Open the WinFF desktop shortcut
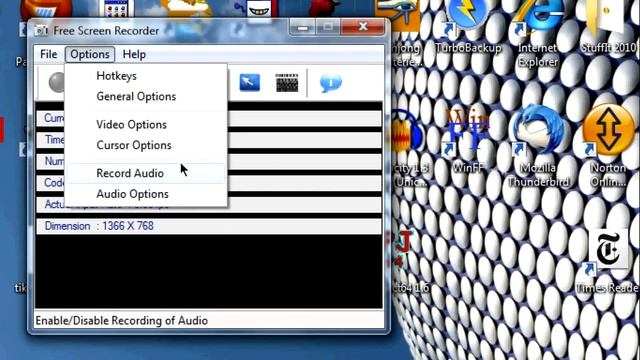Viewport: 640px width, 360px height. [x=468, y=141]
